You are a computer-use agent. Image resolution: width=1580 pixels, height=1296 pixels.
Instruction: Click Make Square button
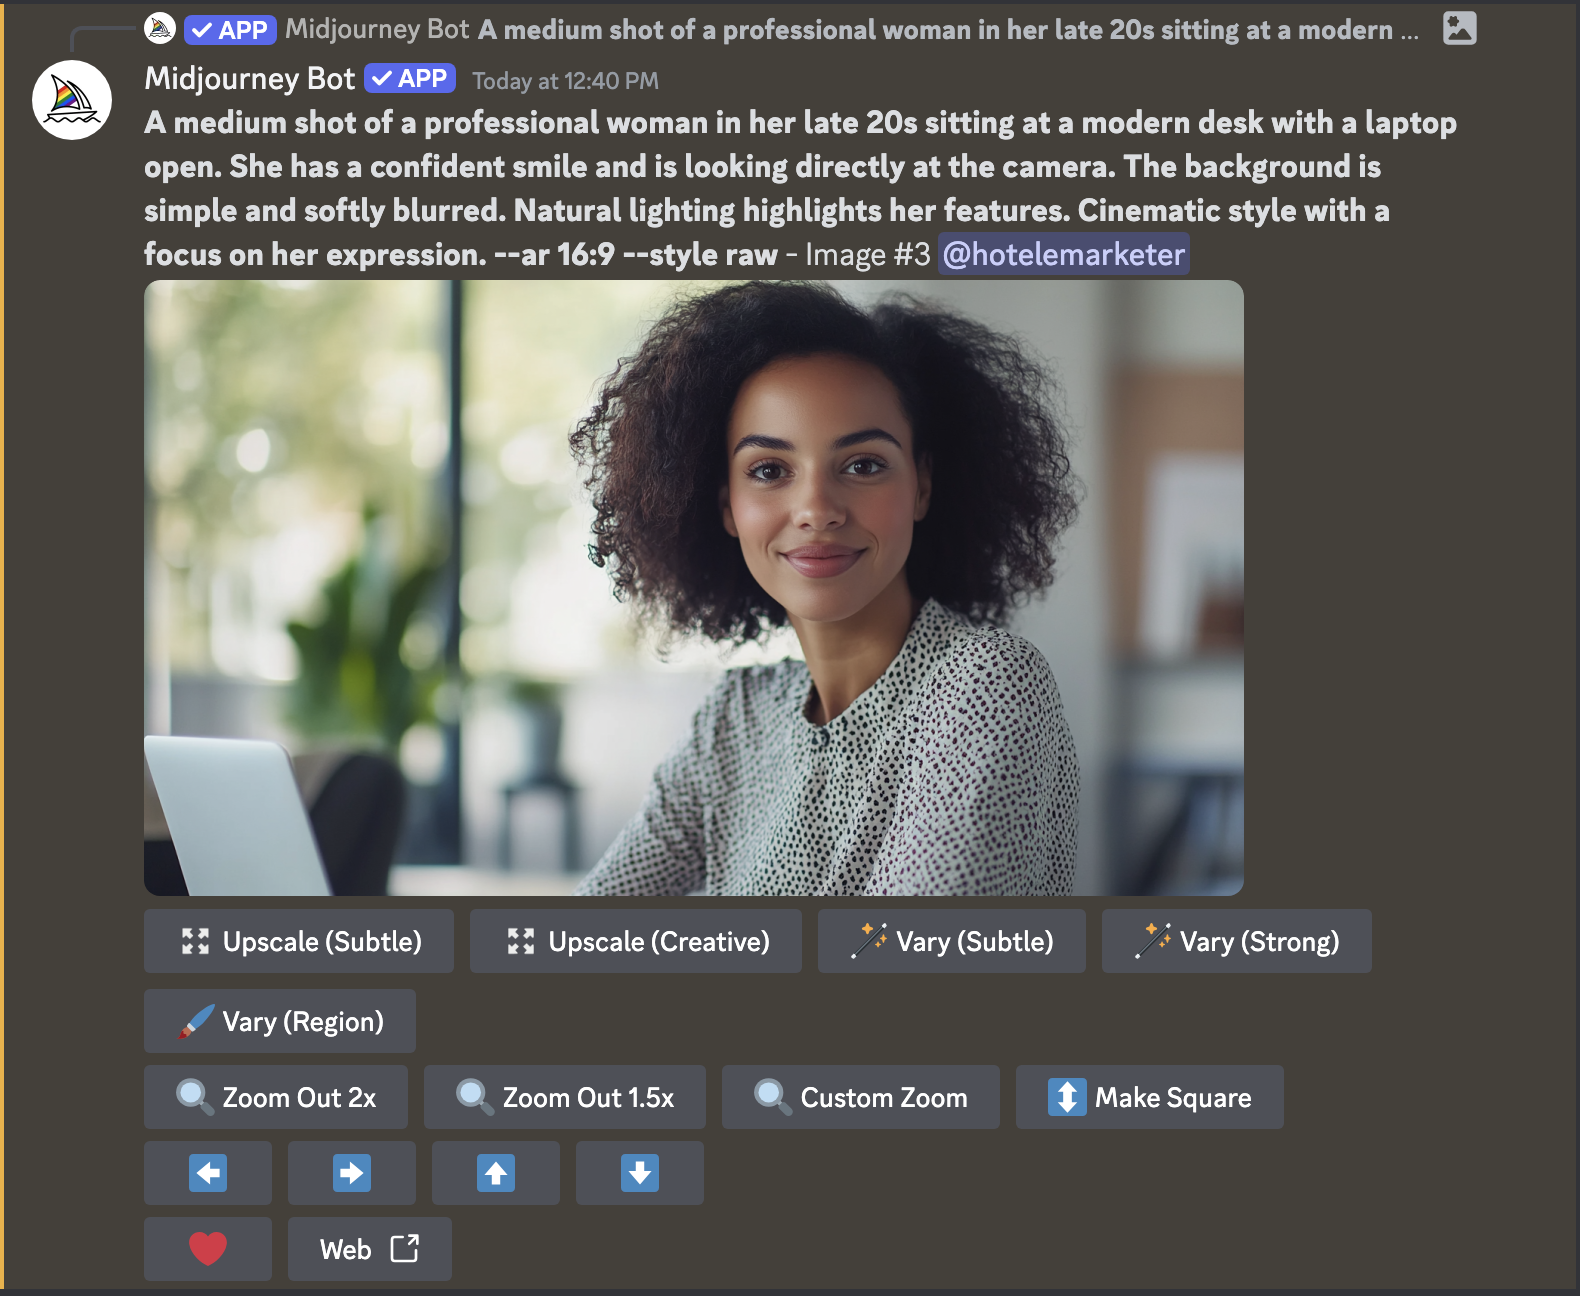(1149, 1097)
